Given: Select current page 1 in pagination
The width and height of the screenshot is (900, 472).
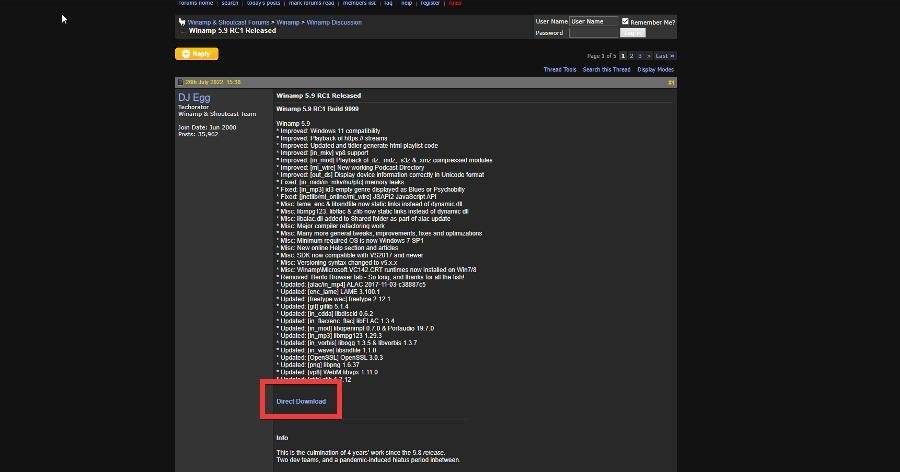Looking at the screenshot, I should 623,56.
